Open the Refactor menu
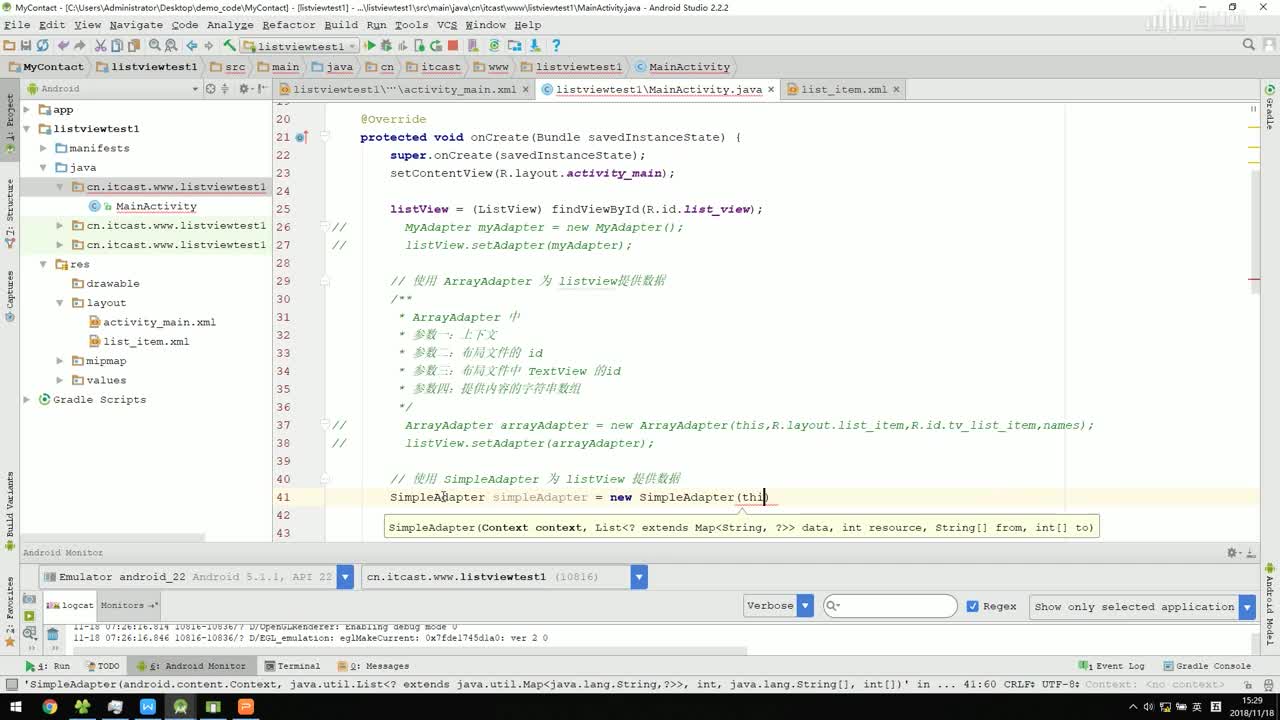The width and height of the screenshot is (1280, 720). (289, 25)
